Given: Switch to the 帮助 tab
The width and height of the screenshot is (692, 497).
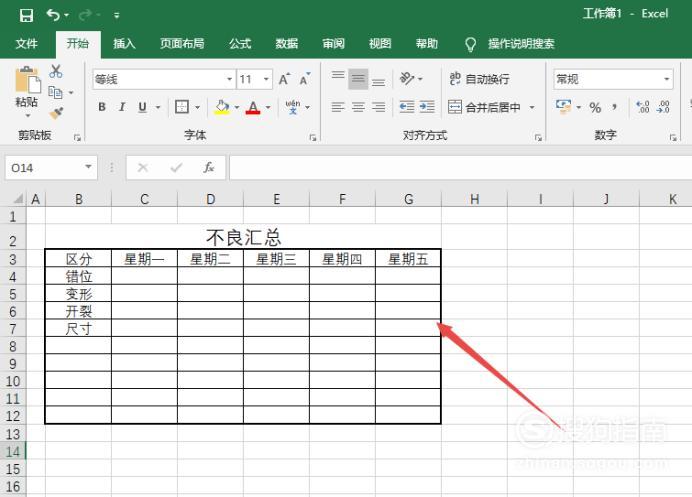Looking at the screenshot, I should click(427, 43).
